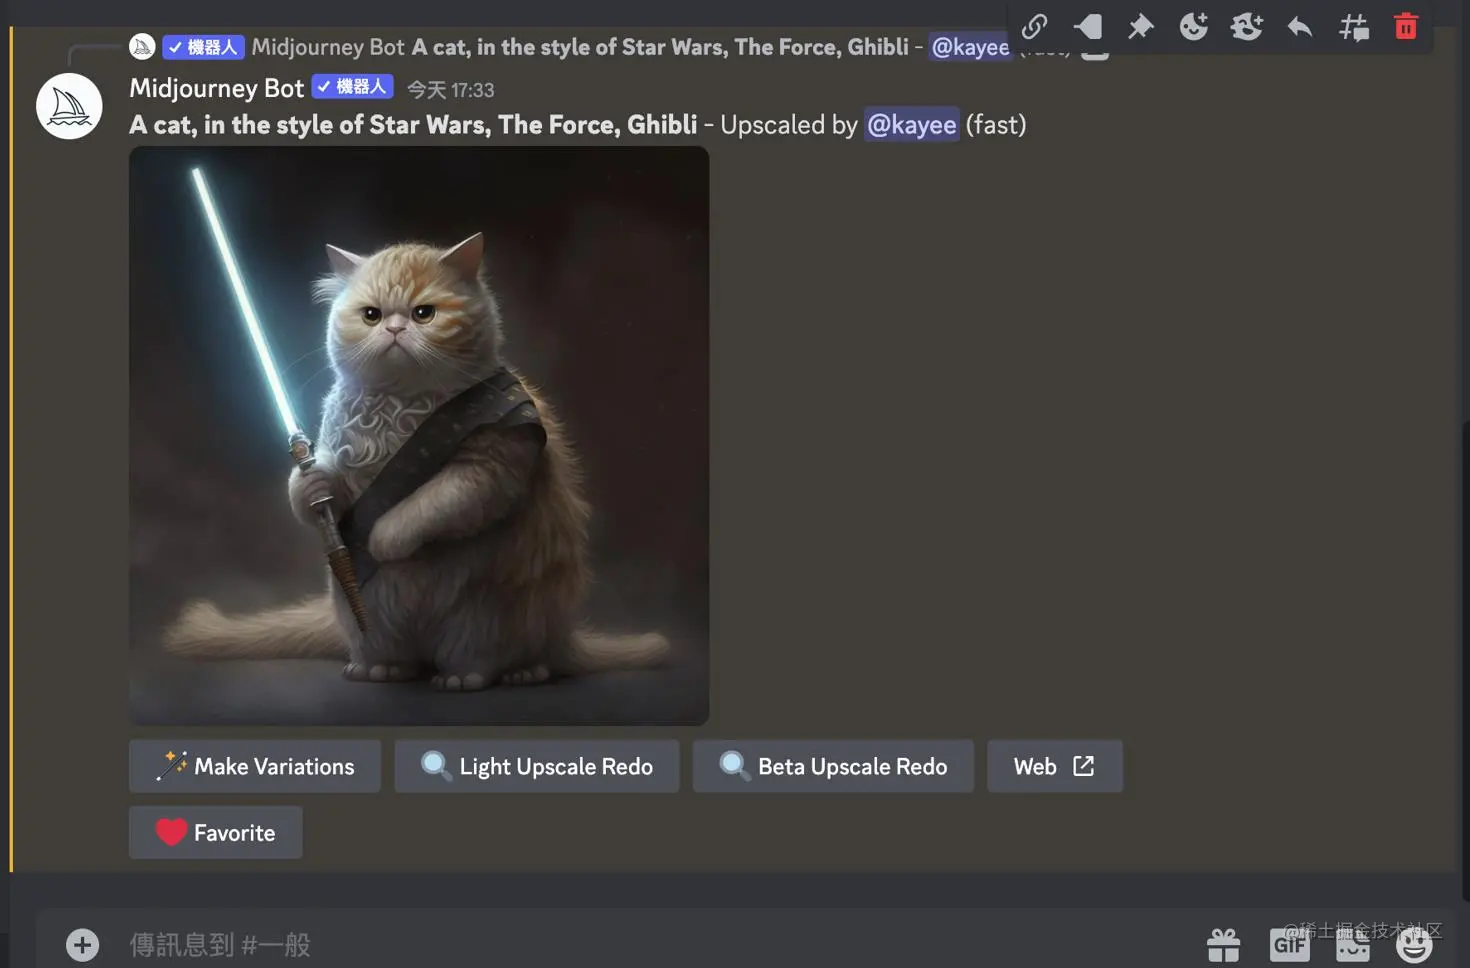Viewport: 1470px width, 968px height.
Task: Click the small avatar in reply preview
Action: pos(142,47)
